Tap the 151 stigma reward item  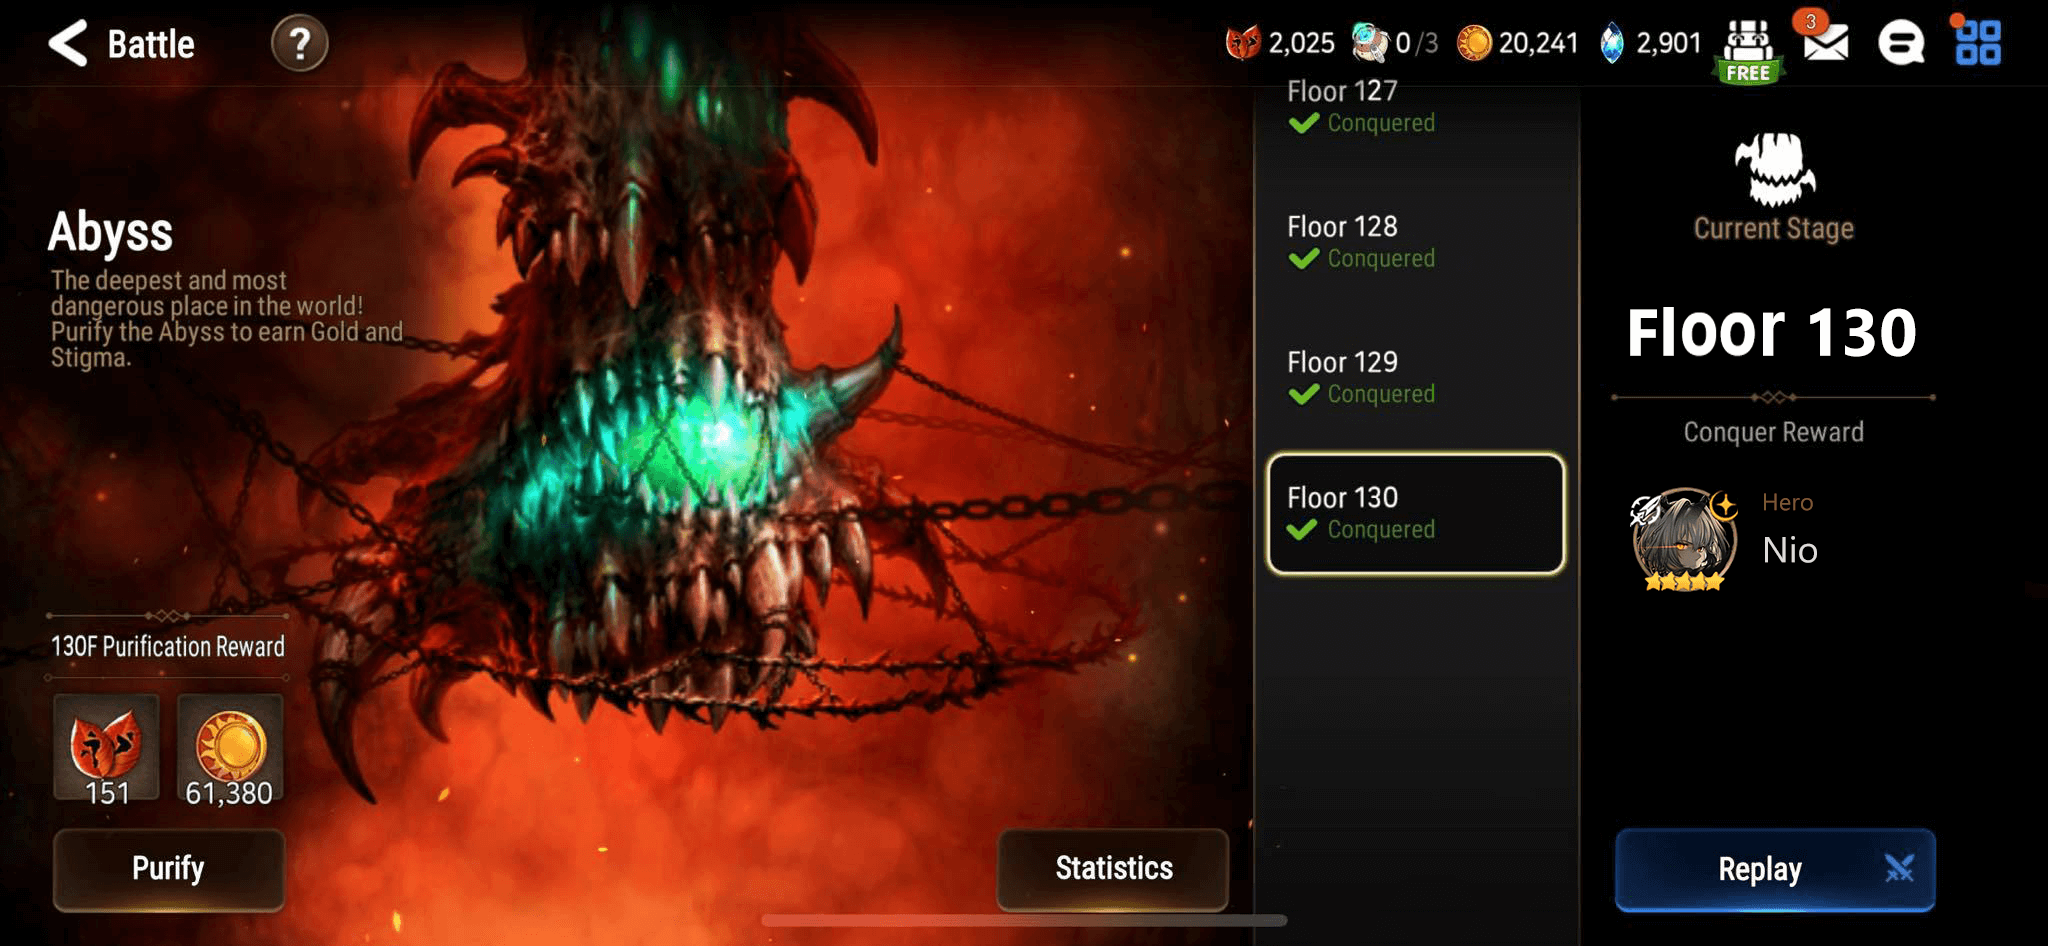106,750
